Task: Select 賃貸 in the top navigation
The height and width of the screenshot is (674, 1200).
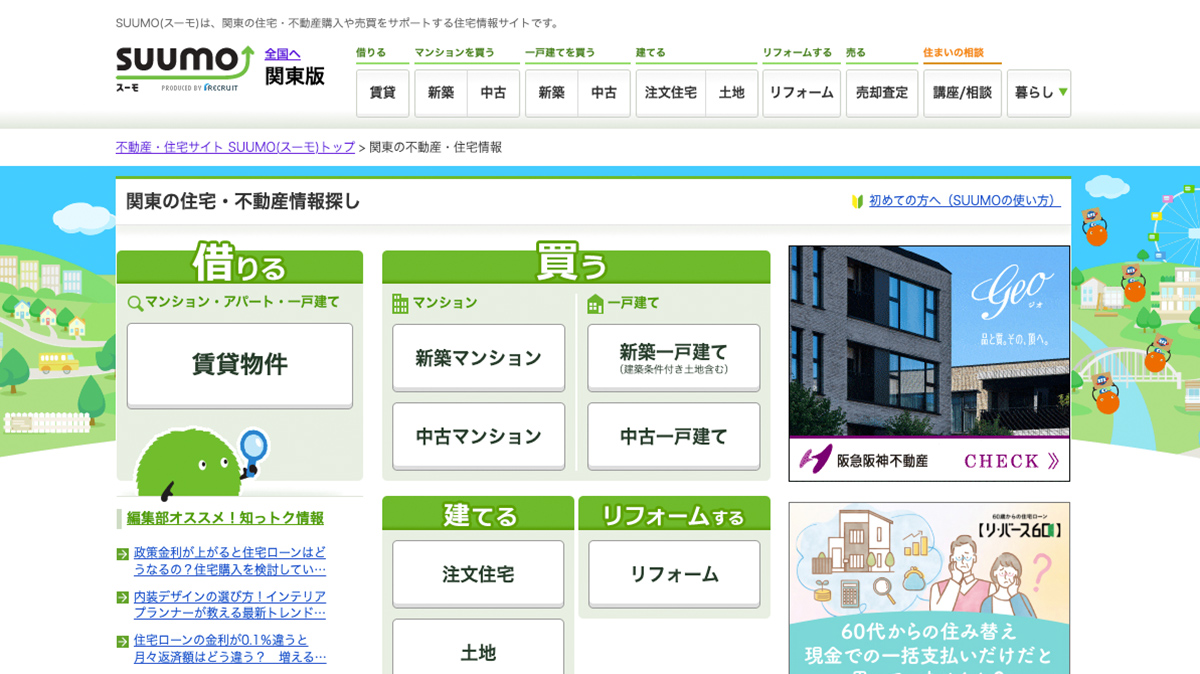Action: 382,93
